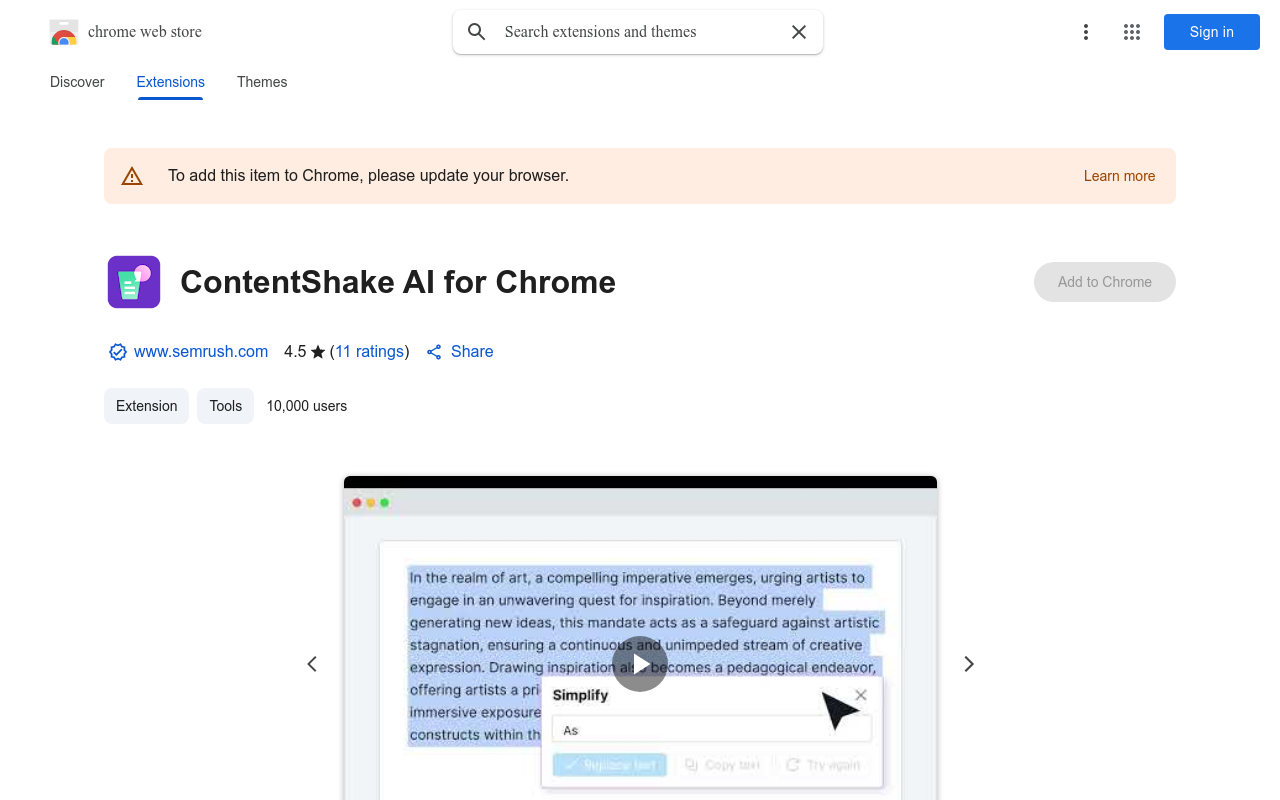
Task: Clear the search field with X
Action: point(799,32)
